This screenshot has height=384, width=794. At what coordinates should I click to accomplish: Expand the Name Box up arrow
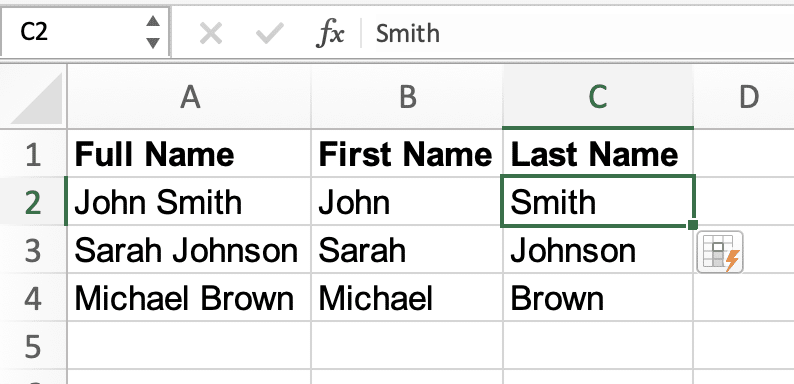(152, 22)
